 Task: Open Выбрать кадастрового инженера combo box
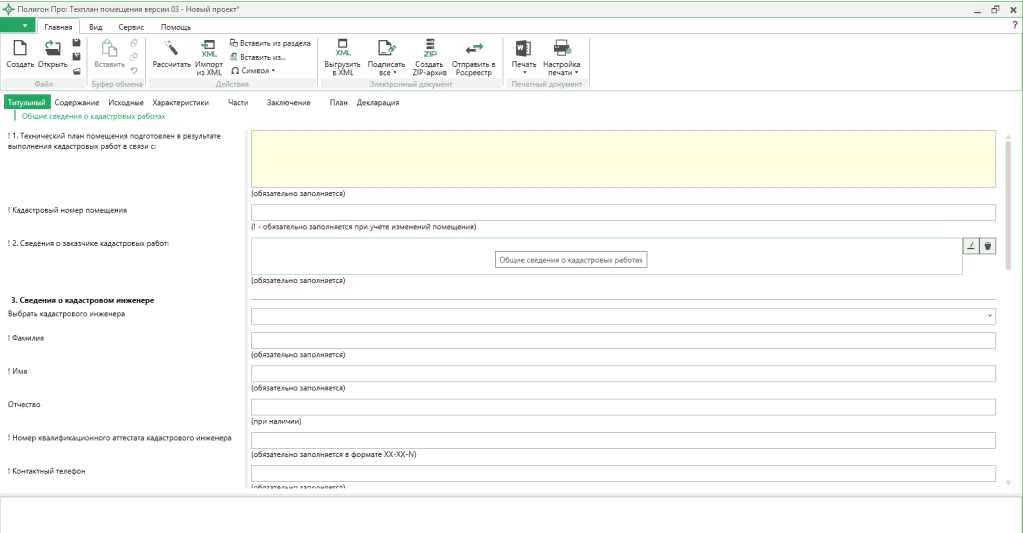(x=623, y=316)
